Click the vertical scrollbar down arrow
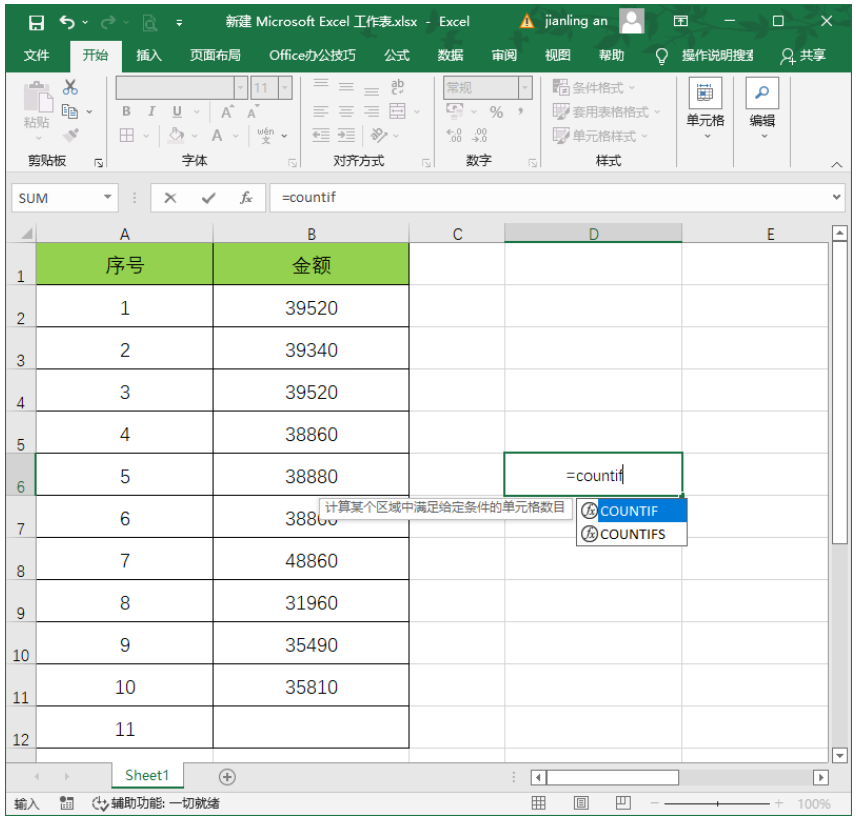856x821 pixels. point(840,755)
